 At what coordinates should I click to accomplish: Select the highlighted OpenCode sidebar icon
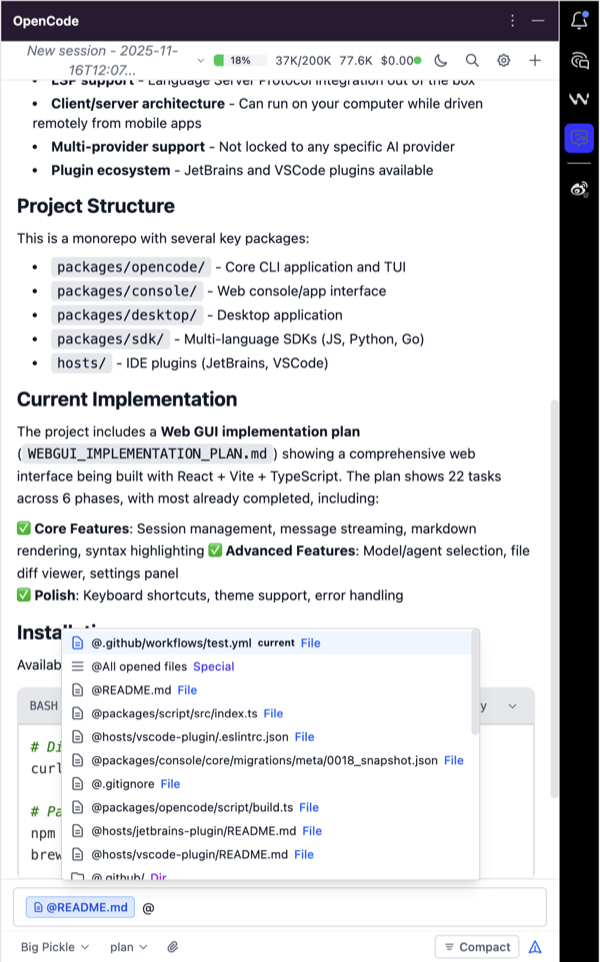(x=579, y=138)
